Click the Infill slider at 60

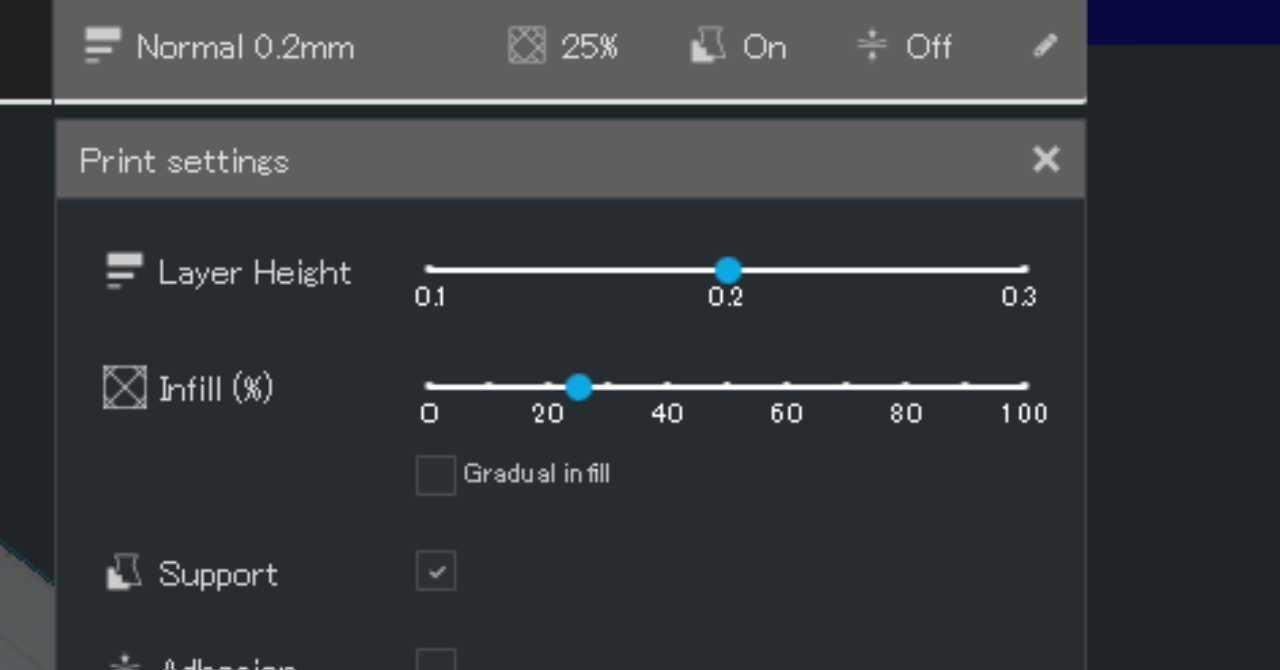[x=786, y=385]
